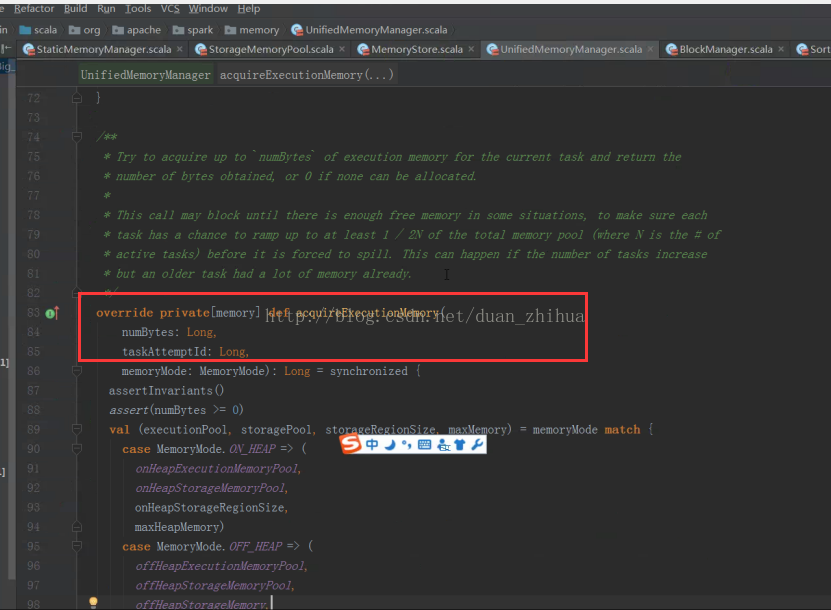This screenshot has height=610, width=831.
Task: Click 'onHeapExecutionMemoryPool' on line 91
Action: point(217,468)
